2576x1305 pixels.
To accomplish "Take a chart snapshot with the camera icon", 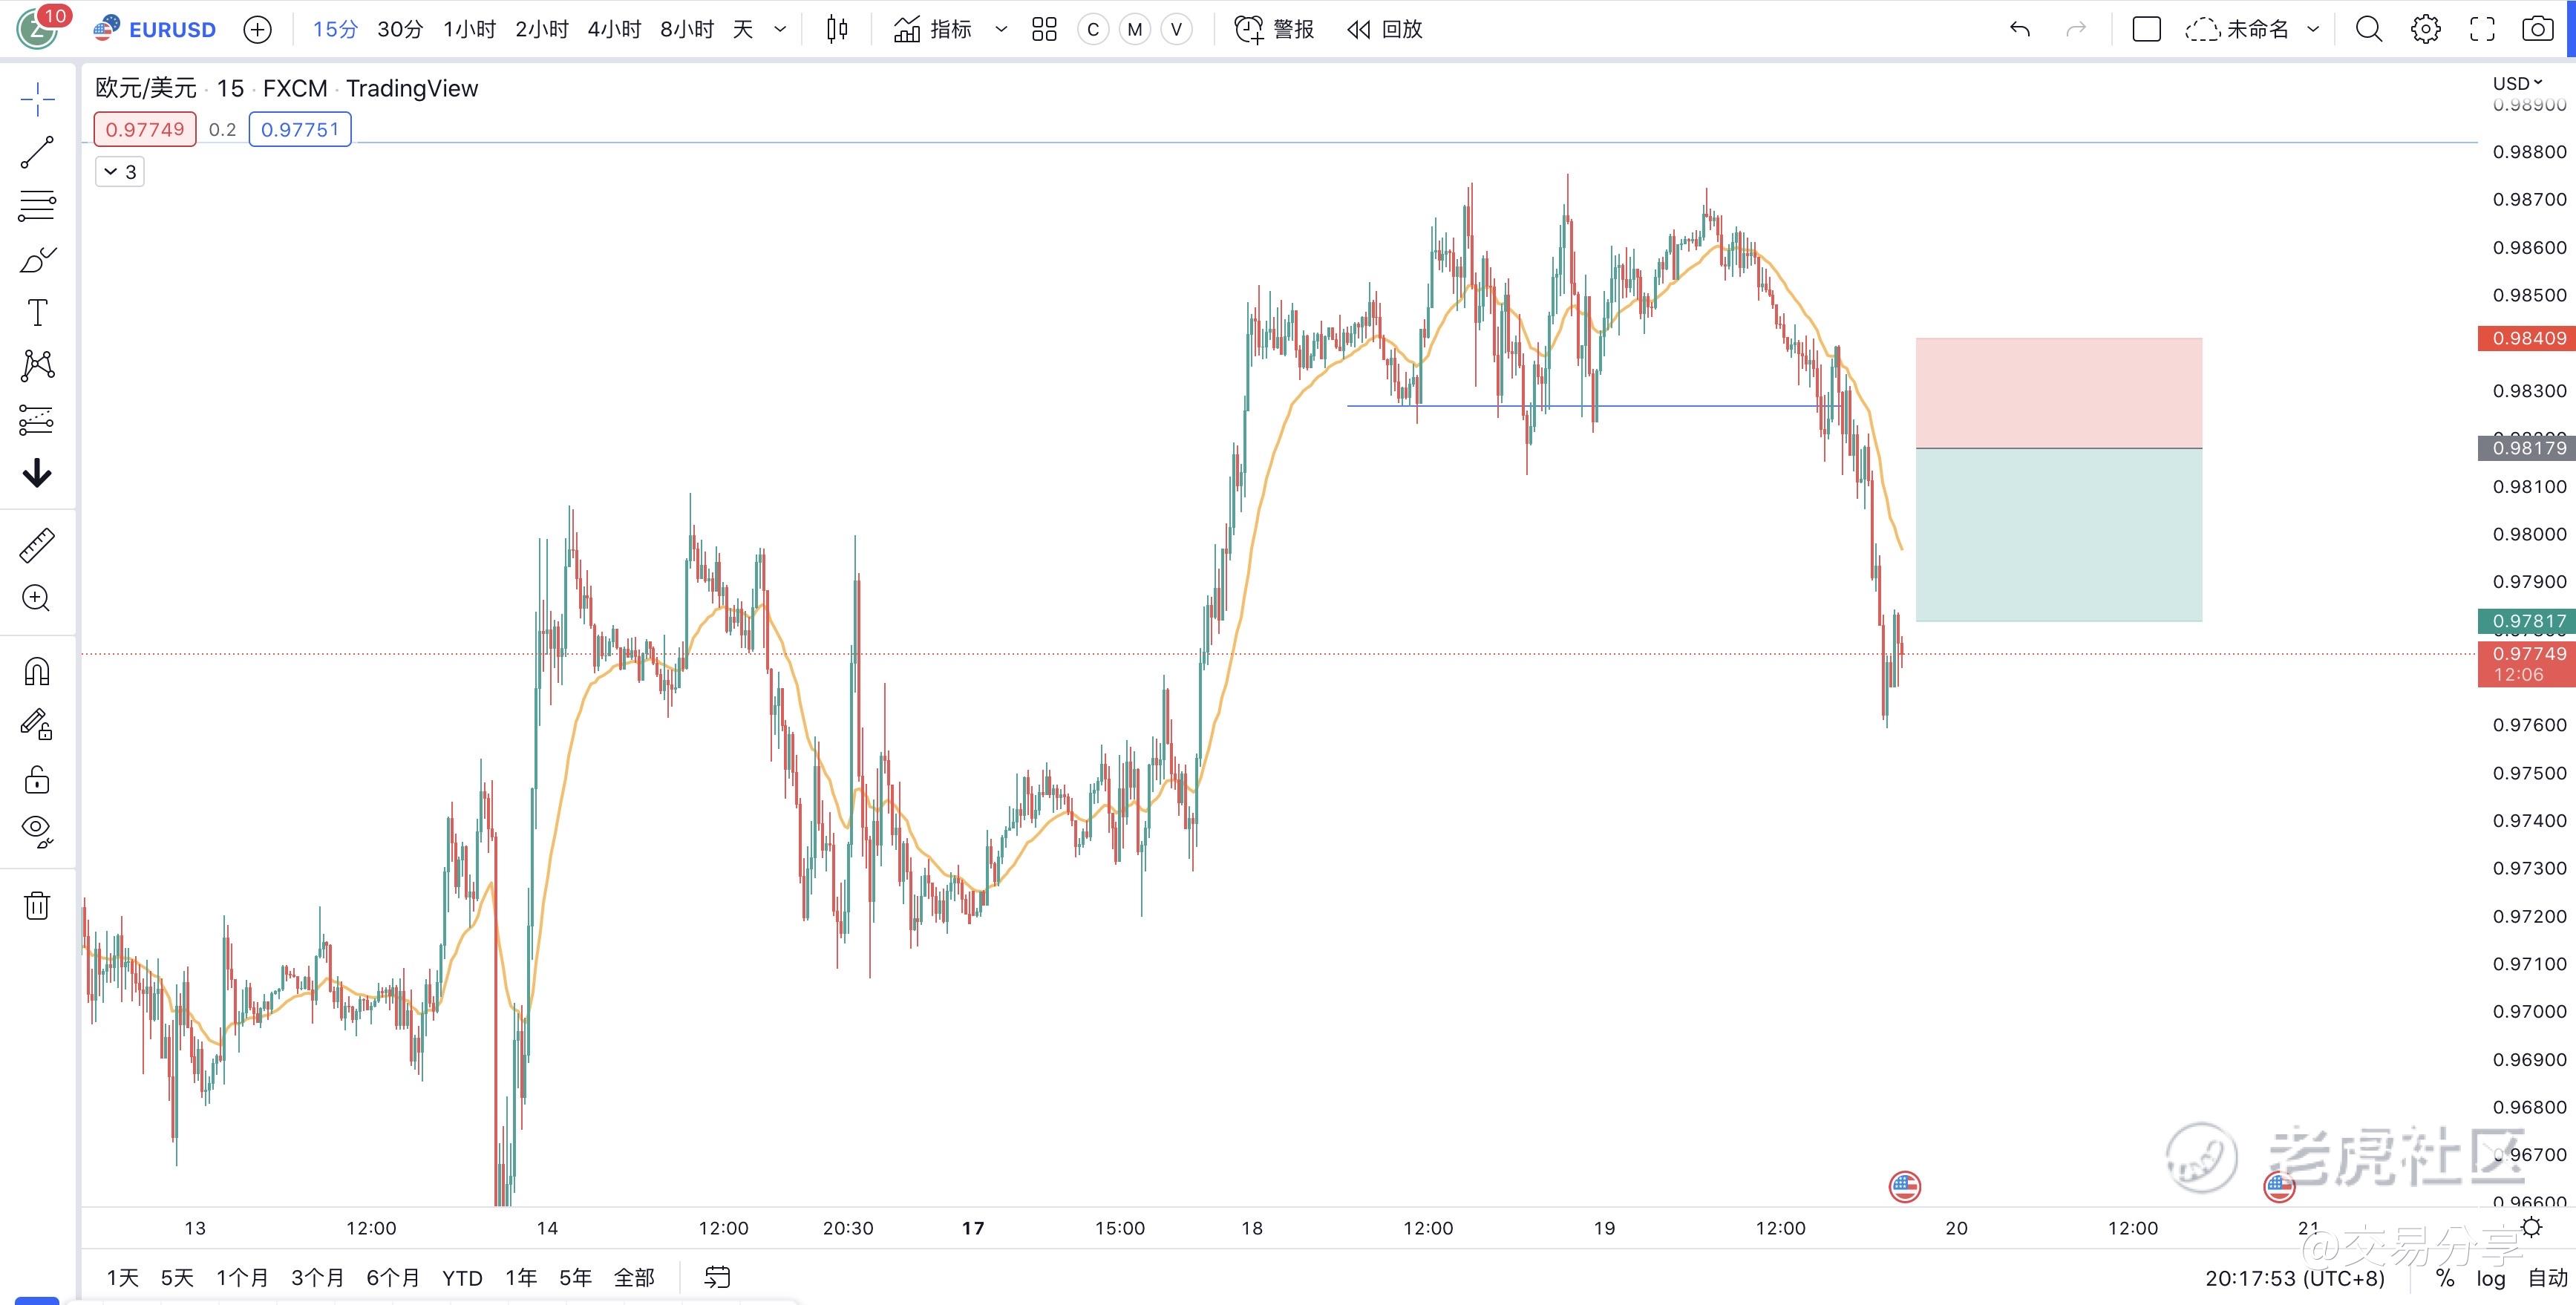I will (x=2537, y=29).
